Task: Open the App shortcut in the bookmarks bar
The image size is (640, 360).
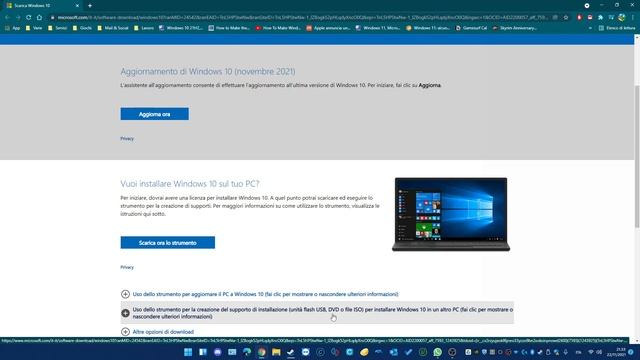Action: [12, 28]
